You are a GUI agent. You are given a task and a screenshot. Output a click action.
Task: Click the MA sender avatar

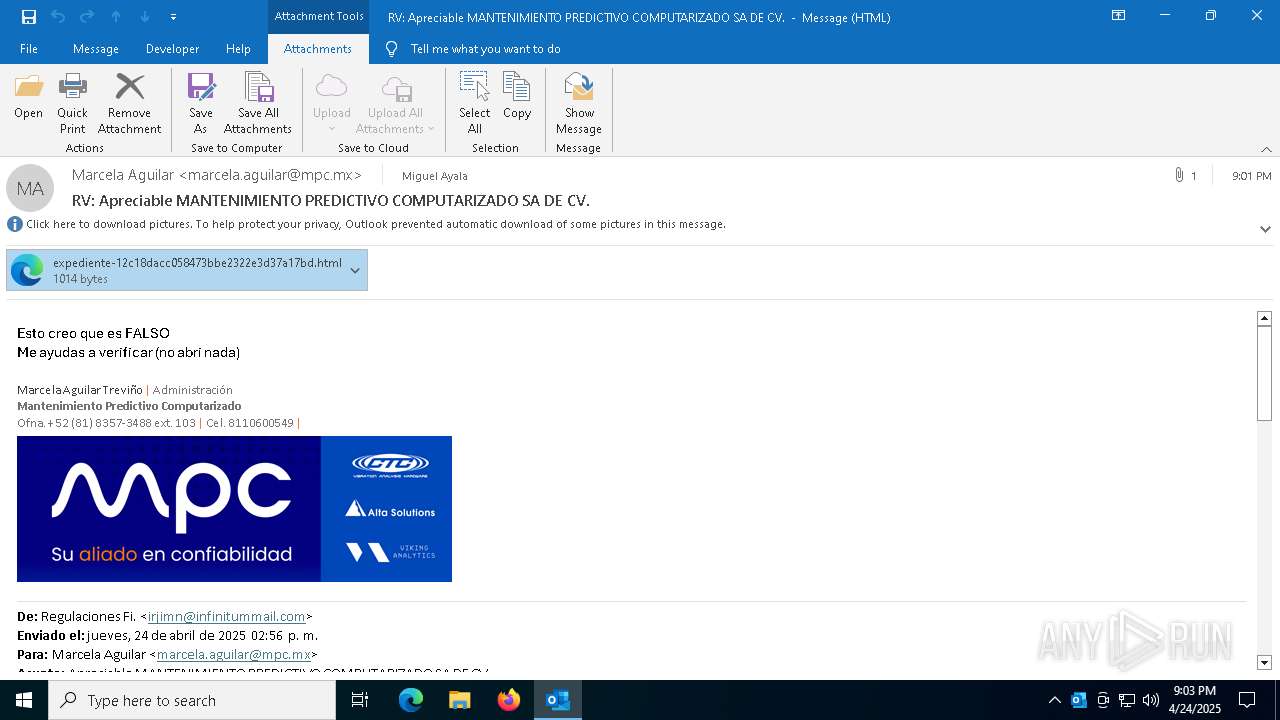coord(30,188)
